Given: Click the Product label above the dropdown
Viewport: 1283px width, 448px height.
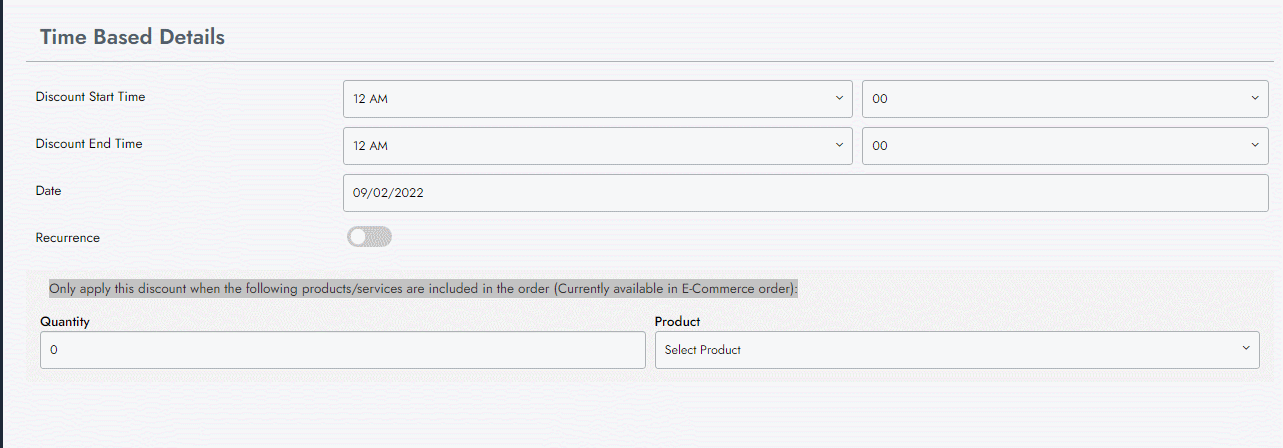Looking at the screenshot, I should tap(677, 322).
